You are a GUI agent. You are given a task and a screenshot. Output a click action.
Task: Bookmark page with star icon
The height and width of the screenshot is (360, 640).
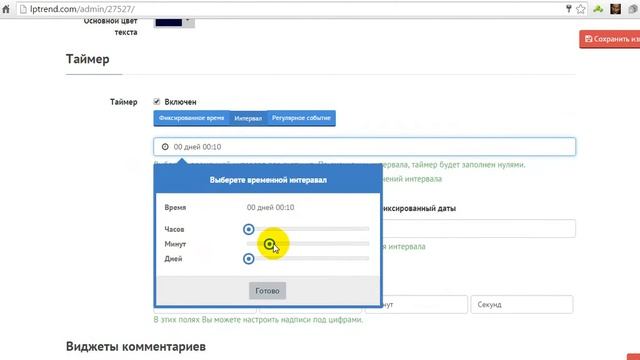click(580, 9)
